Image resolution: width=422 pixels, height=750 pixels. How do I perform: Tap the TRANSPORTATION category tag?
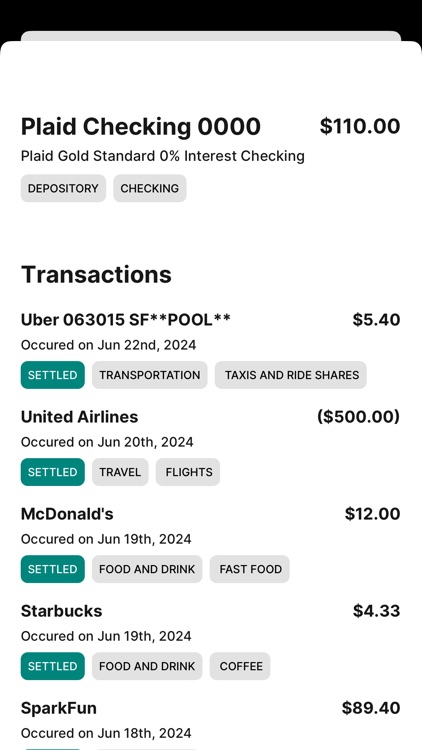150,375
